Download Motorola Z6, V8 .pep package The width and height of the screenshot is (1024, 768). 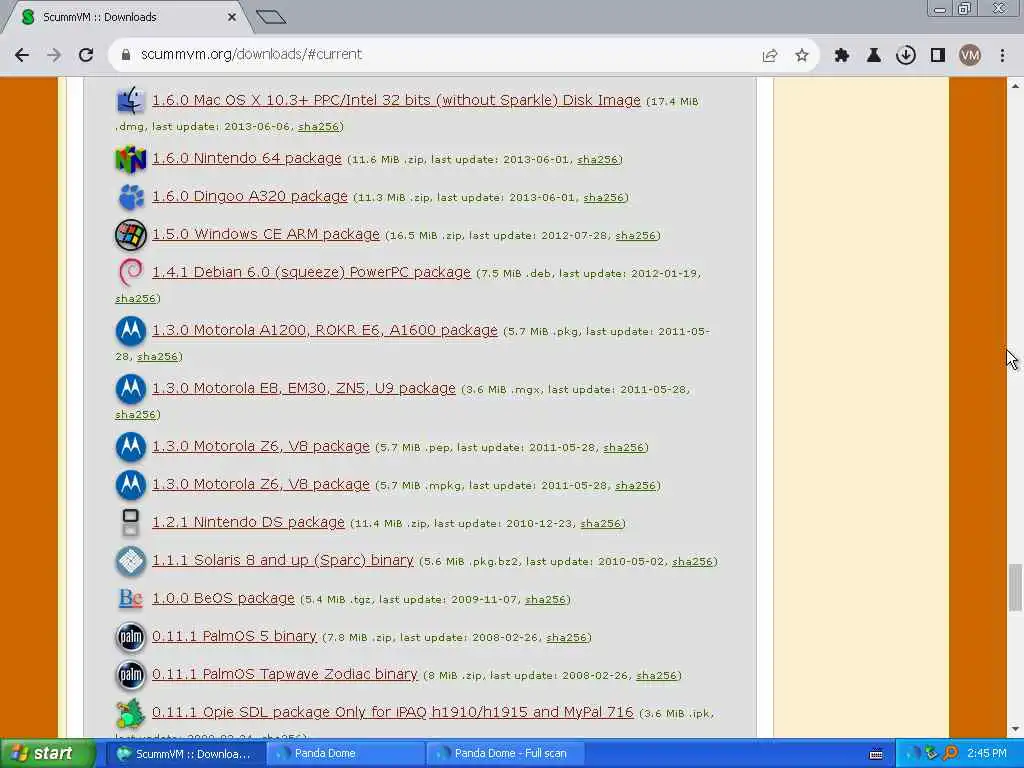click(x=261, y=447)
